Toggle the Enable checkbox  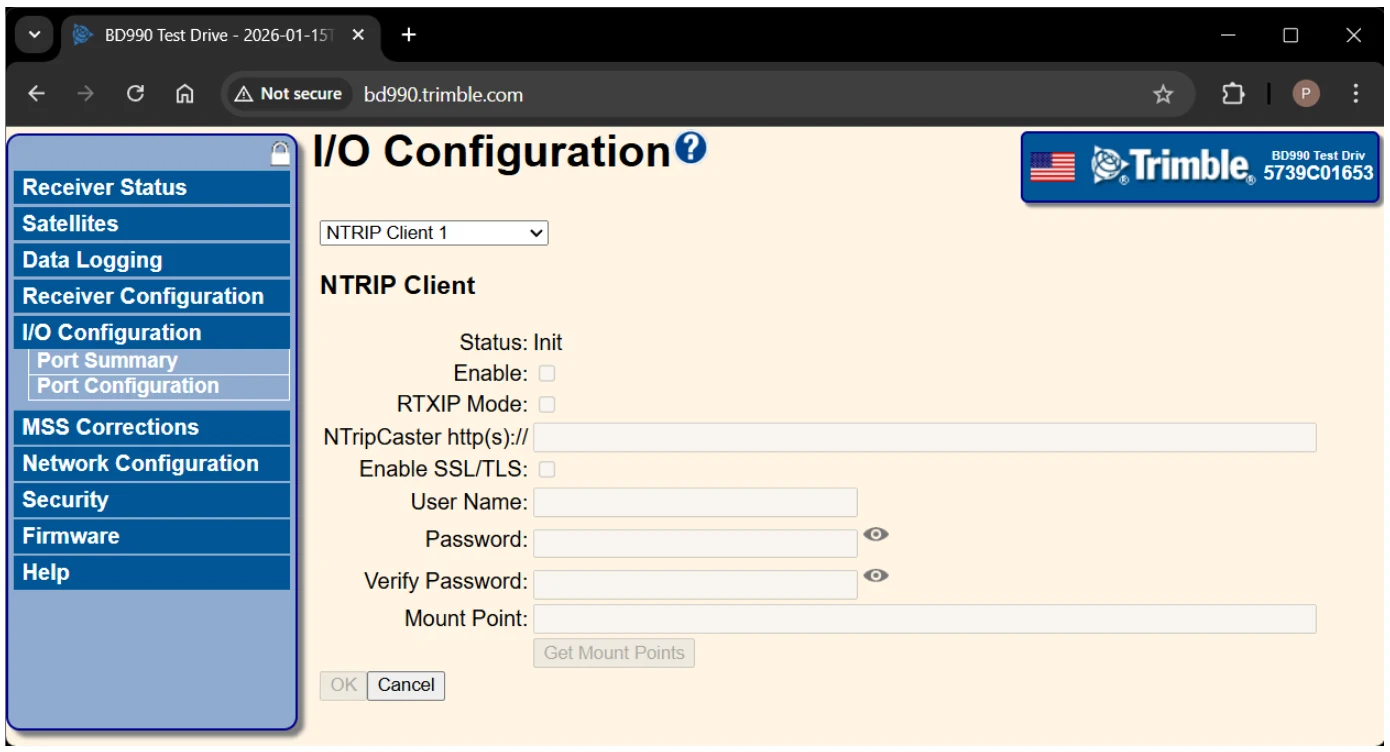547,374
